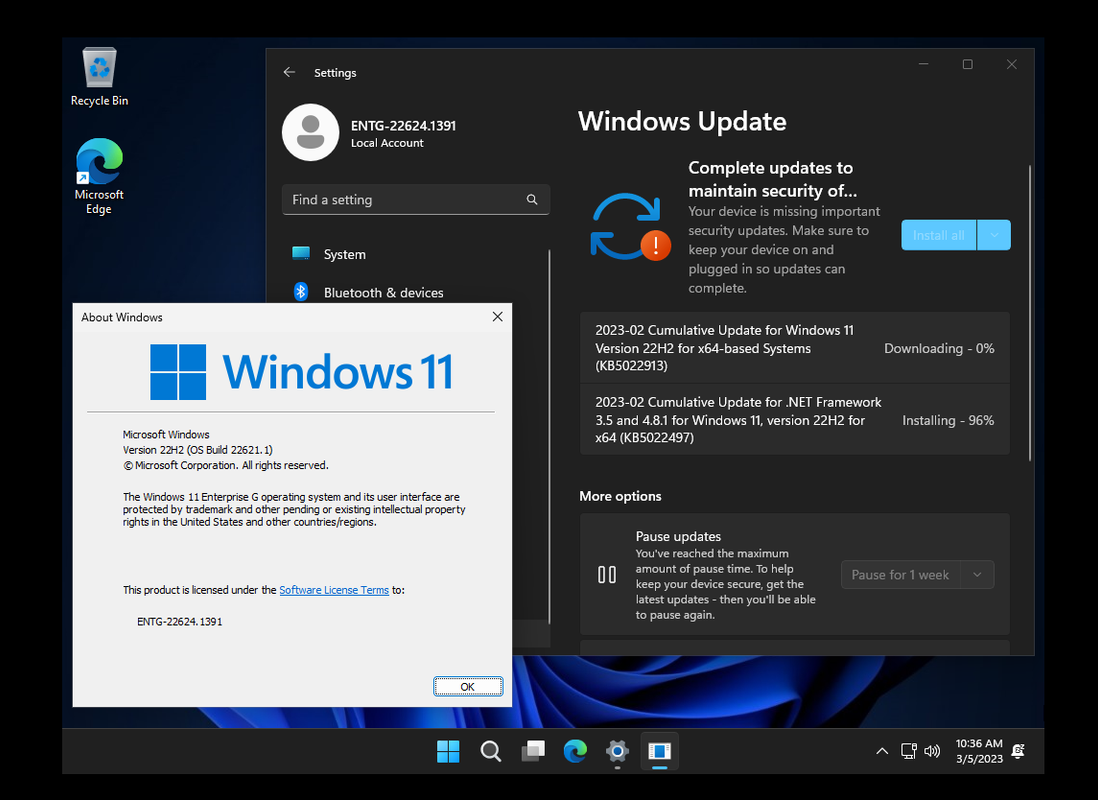Click the search magnifier in Find a setting
The height and width of the screenshot is (800, 1098).
532,200
